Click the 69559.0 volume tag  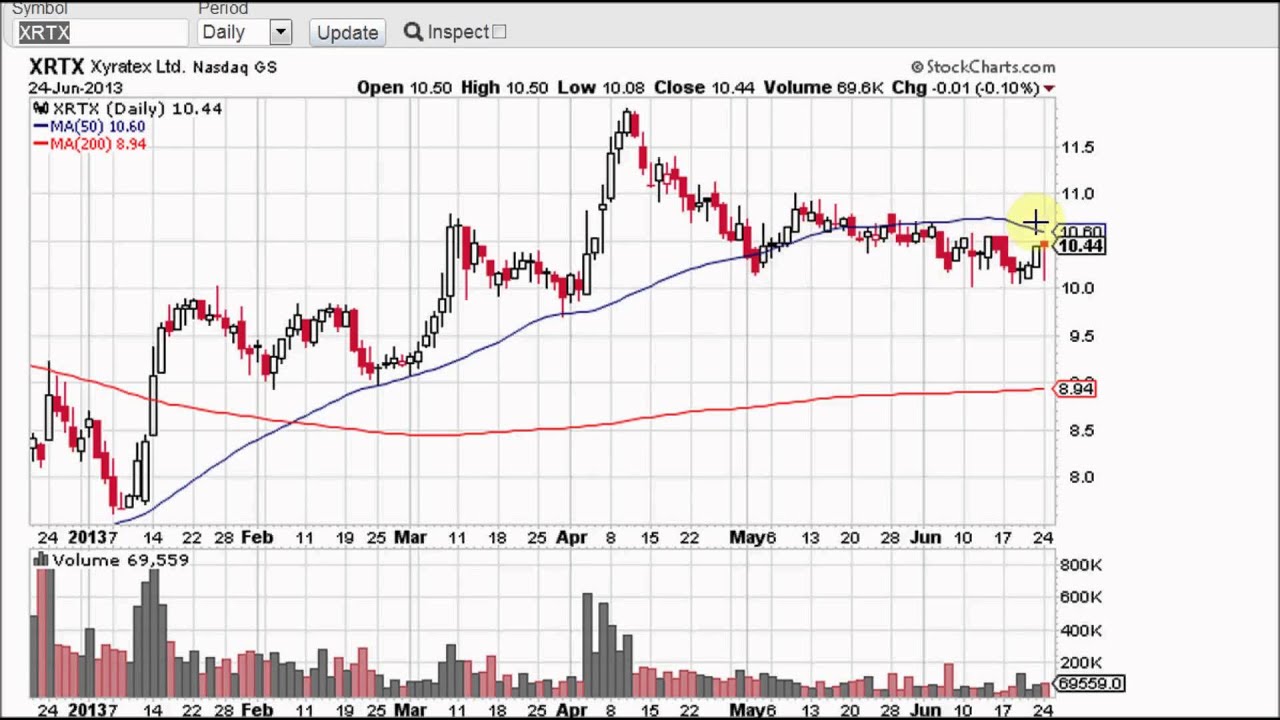coord(1090,684)
